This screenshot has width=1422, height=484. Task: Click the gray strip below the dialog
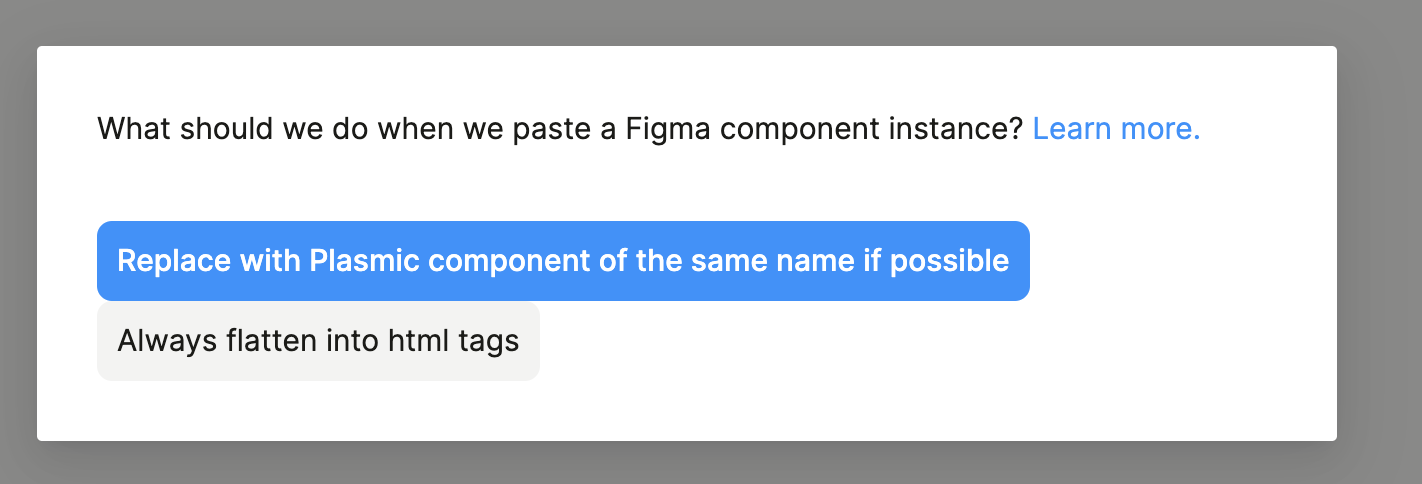[x=700, y=464]
